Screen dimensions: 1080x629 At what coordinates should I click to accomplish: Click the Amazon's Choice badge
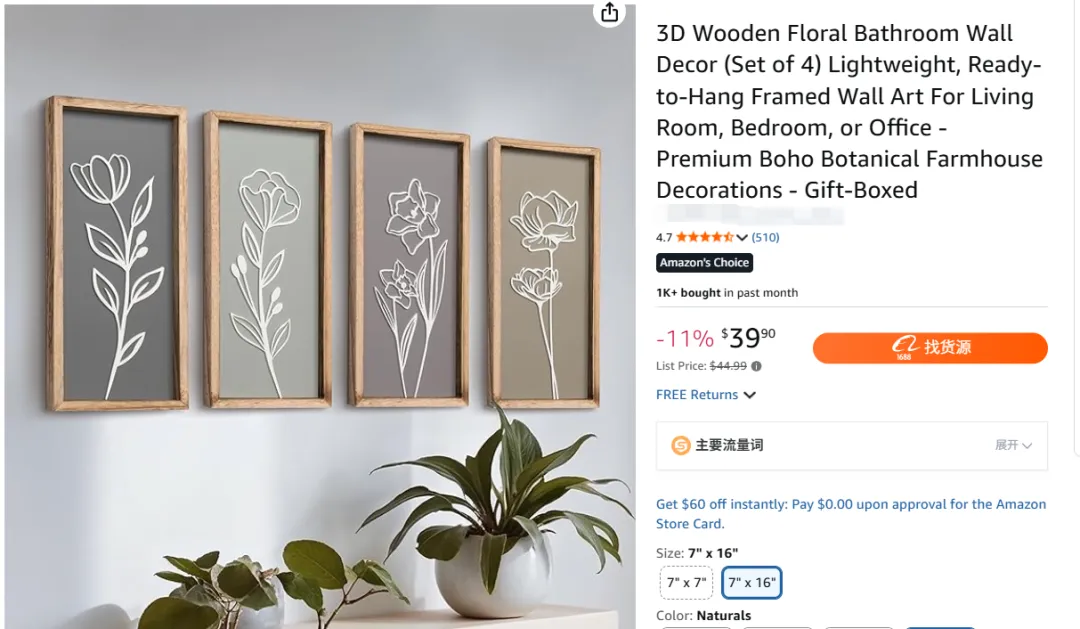click(x=704, y=262)
